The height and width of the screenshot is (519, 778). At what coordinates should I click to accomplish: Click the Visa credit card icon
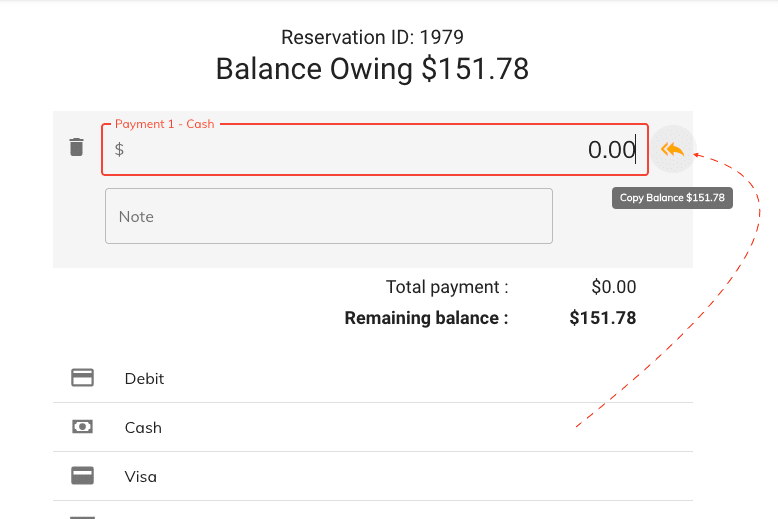pyautogui.click(x=83, y=476)
